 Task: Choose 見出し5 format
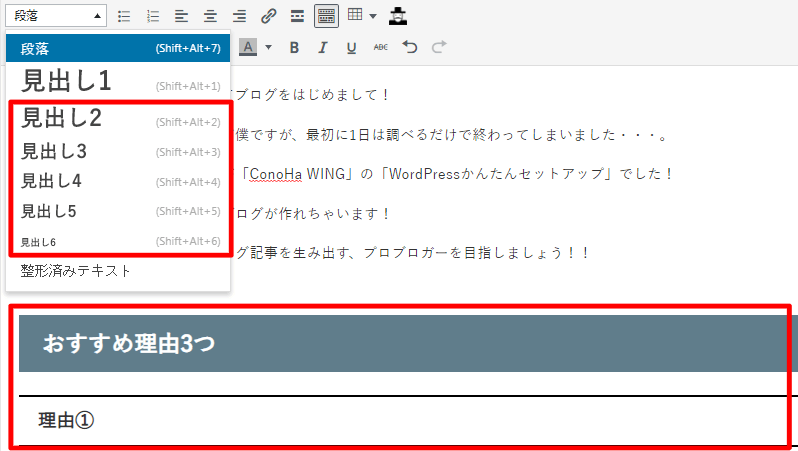(x=118, y=211)
